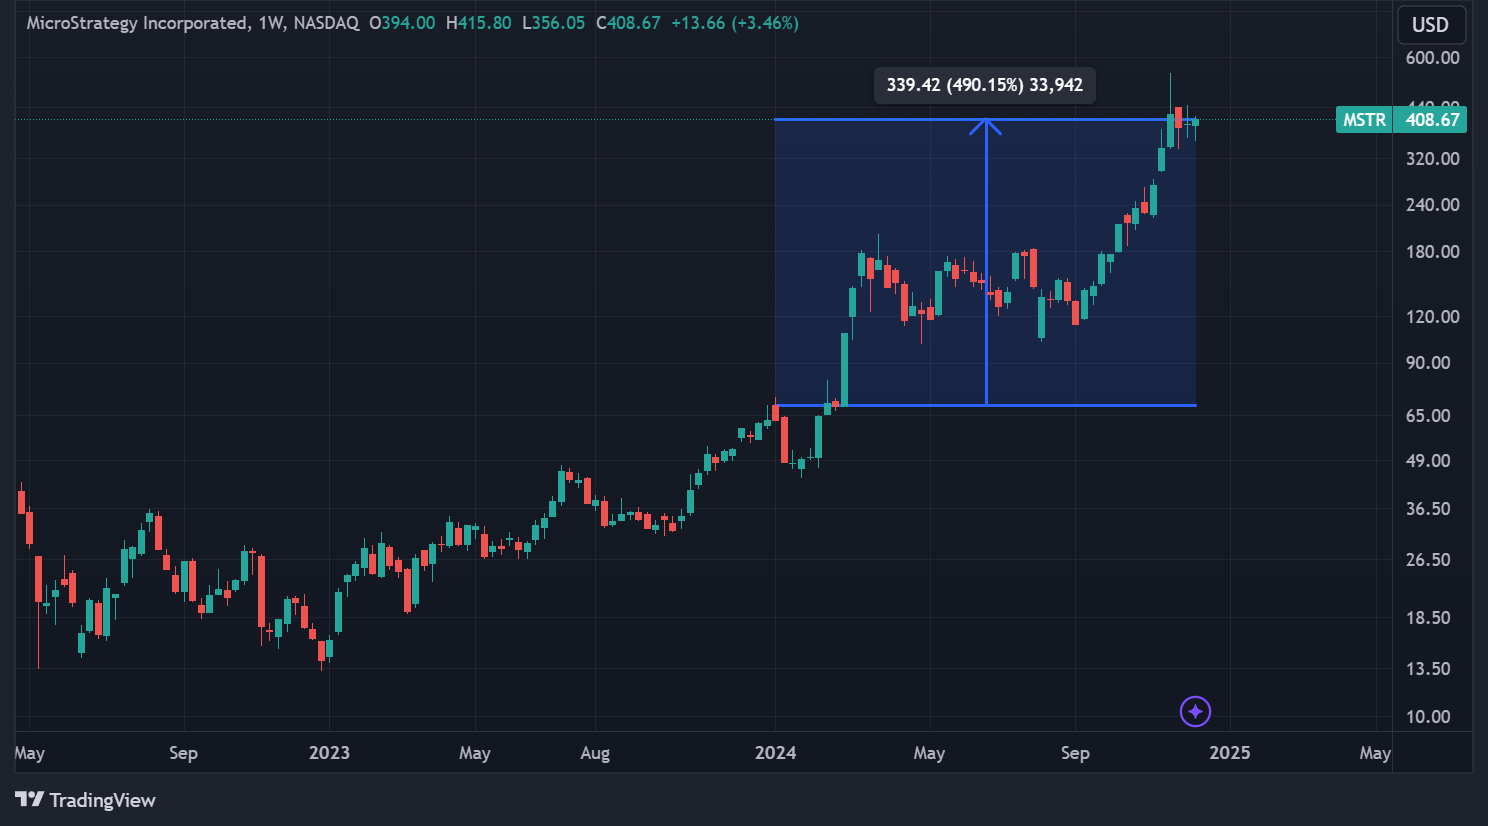
Task: Click the purple sparkle icon near the time axis
Action: pyautogui.click(x=1195, y=711)
